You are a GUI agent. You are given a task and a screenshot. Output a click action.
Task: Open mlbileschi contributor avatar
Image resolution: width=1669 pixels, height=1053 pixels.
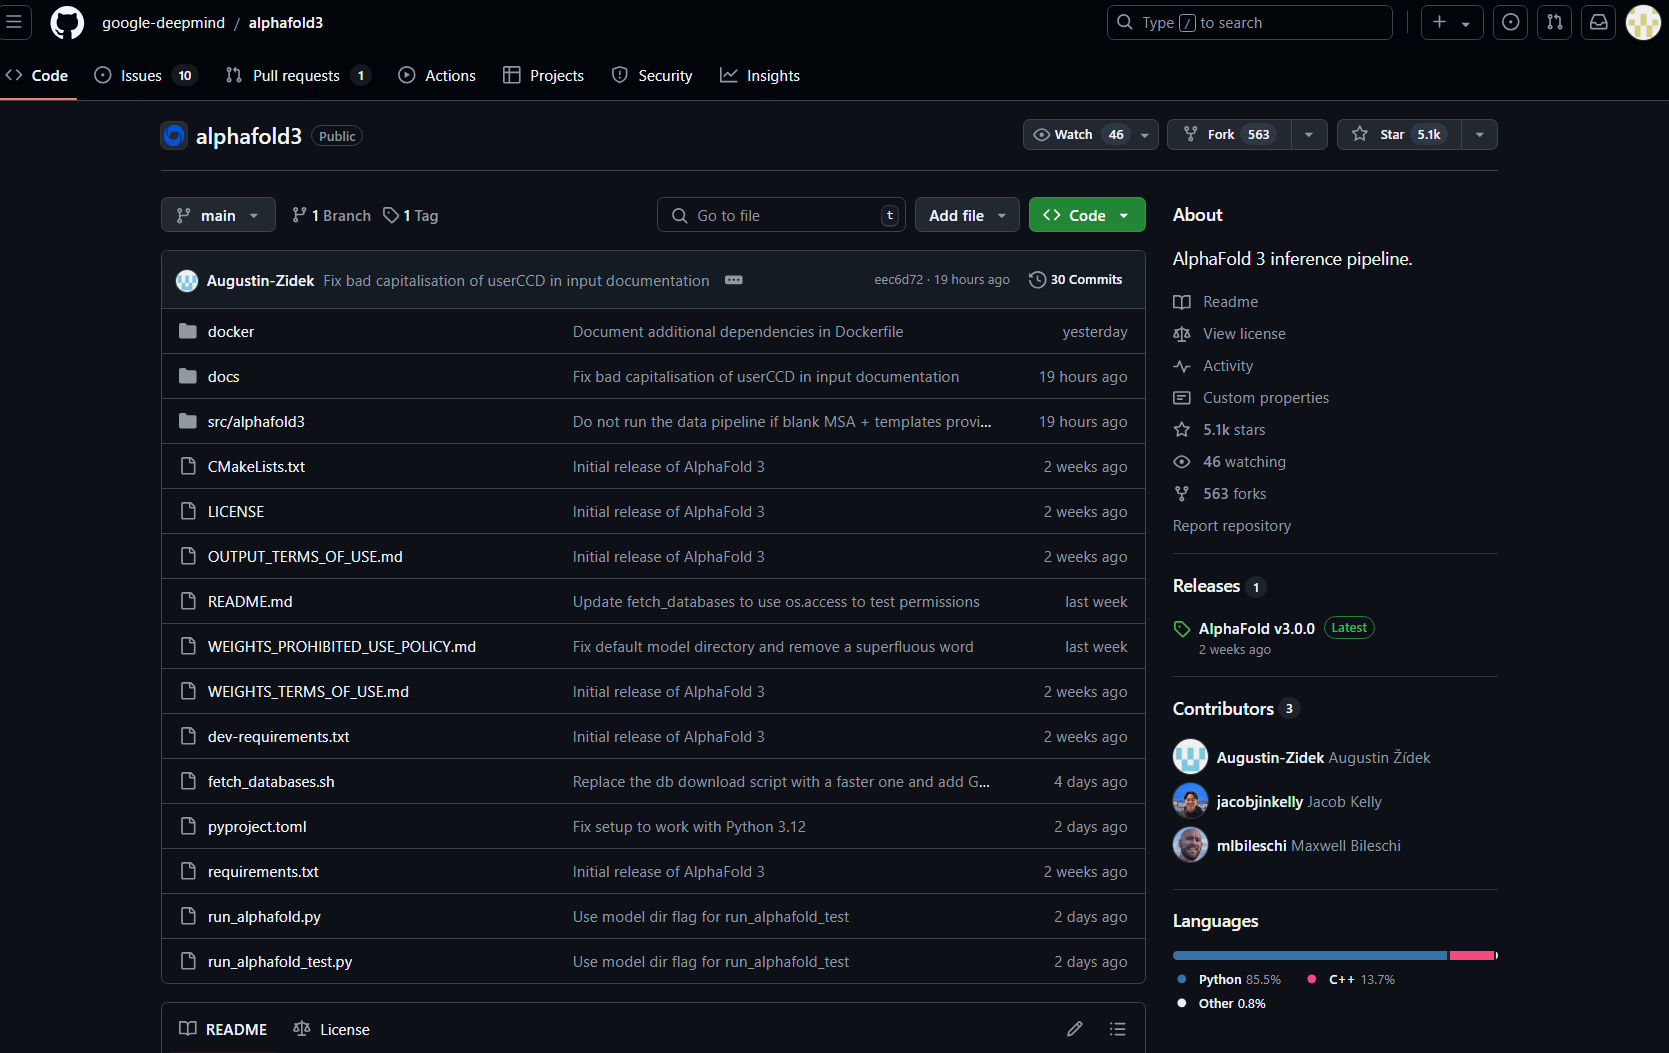(x=1190, y=845)
